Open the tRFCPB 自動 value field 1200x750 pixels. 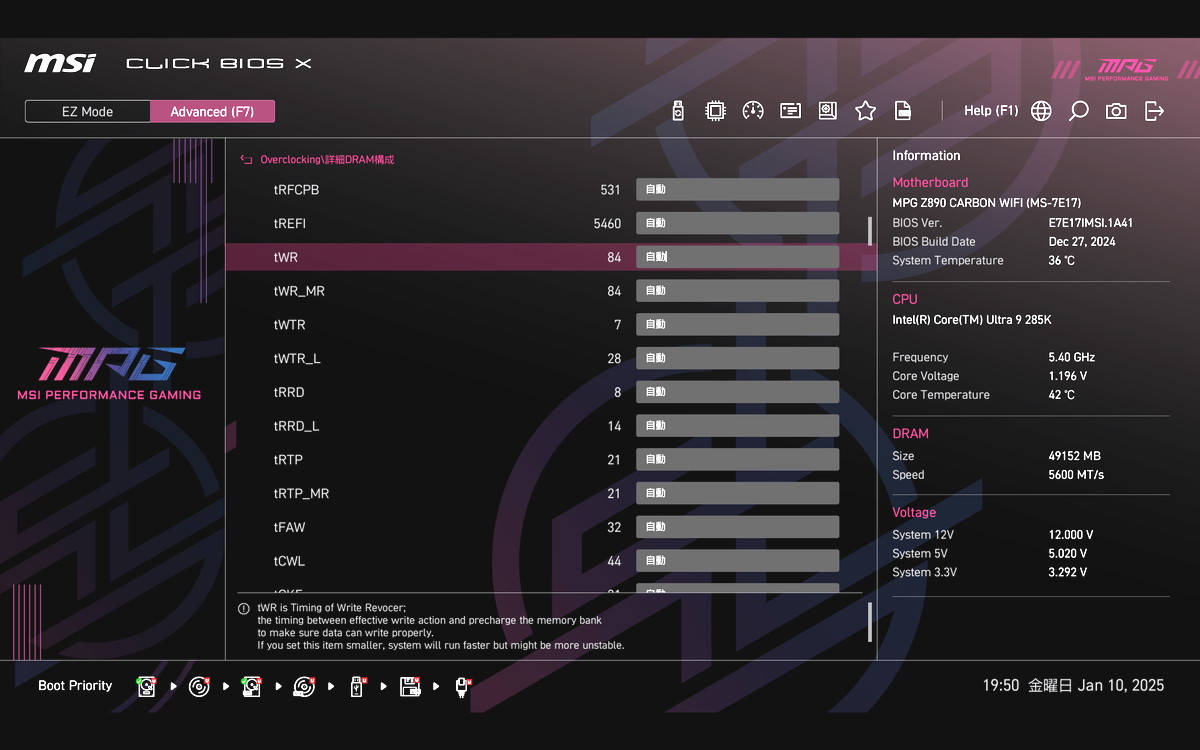[737, 190]
